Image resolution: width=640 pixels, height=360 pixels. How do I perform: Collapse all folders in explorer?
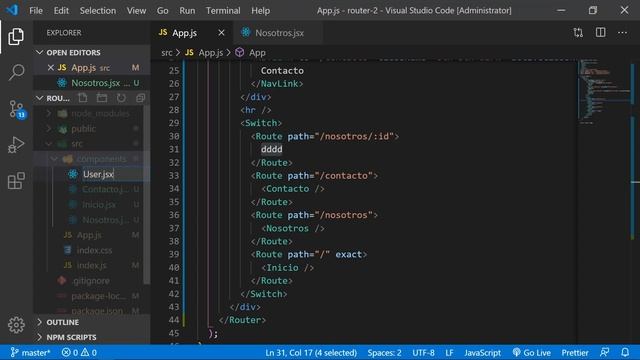pyautogui.click(x=140, y=98)
